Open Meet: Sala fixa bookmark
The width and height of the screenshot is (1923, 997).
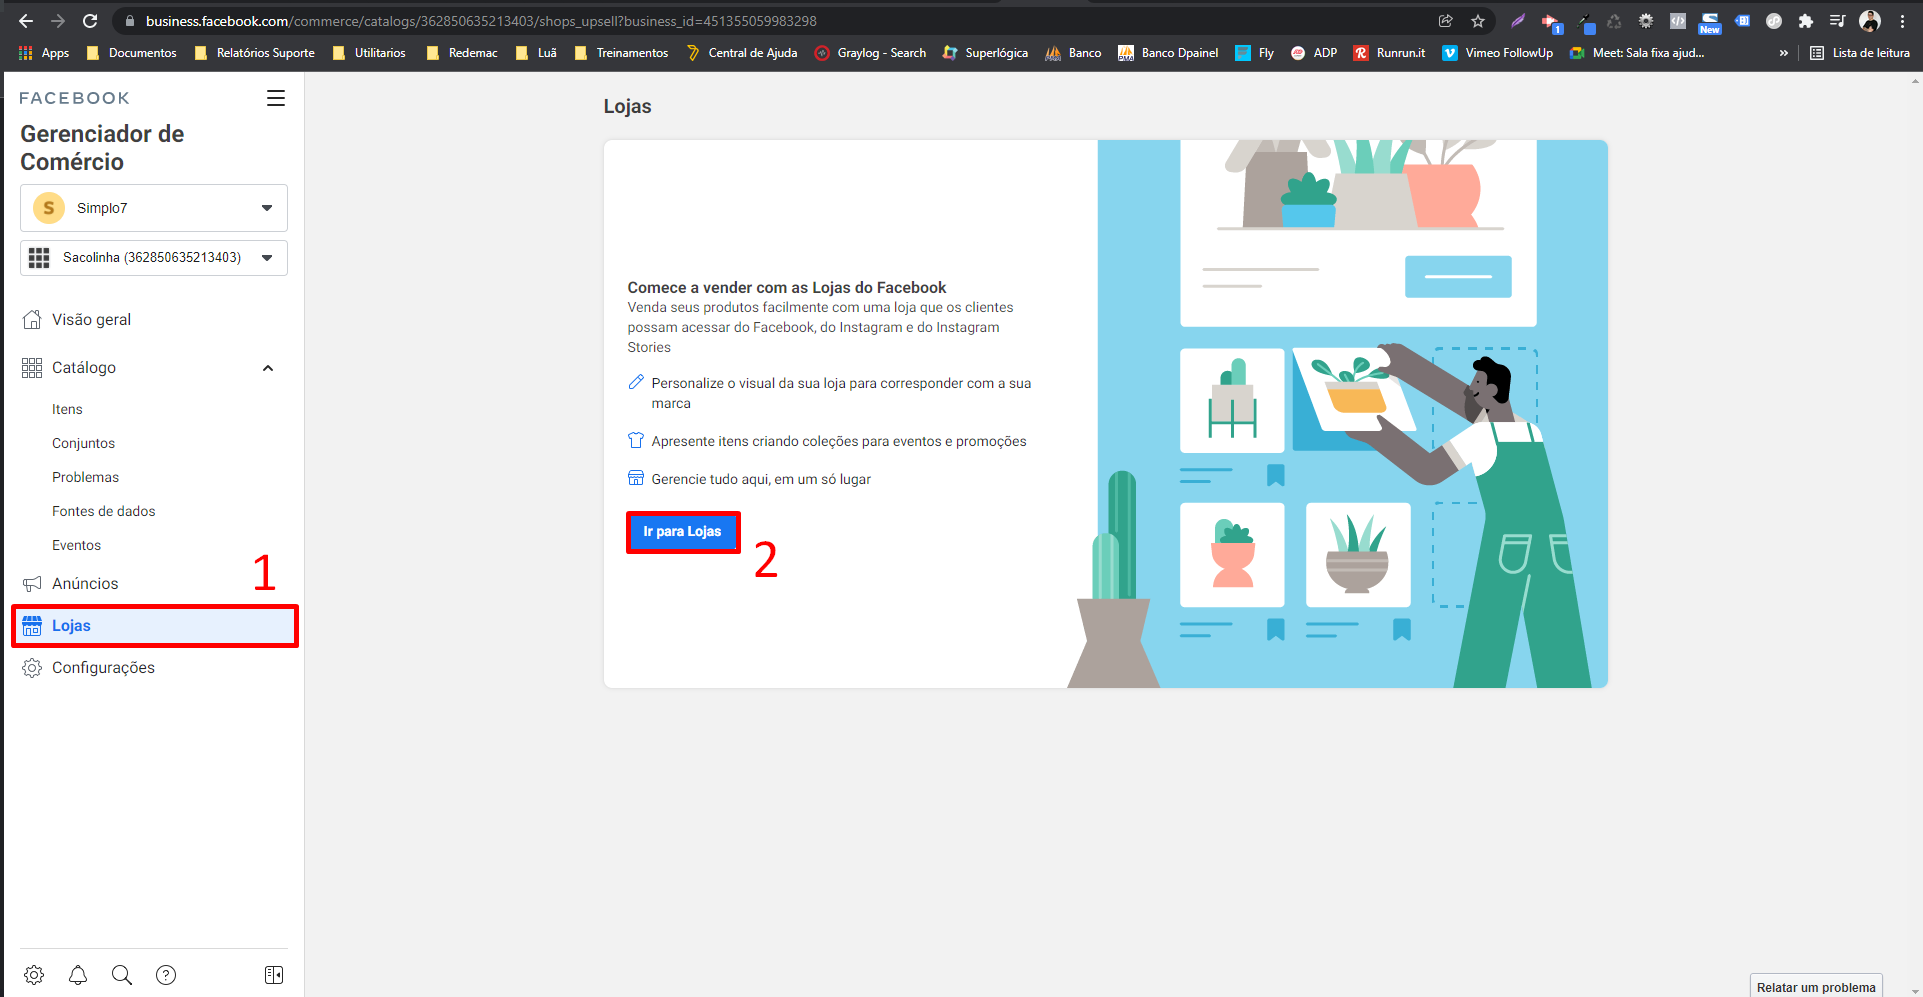pos(1637,53)
